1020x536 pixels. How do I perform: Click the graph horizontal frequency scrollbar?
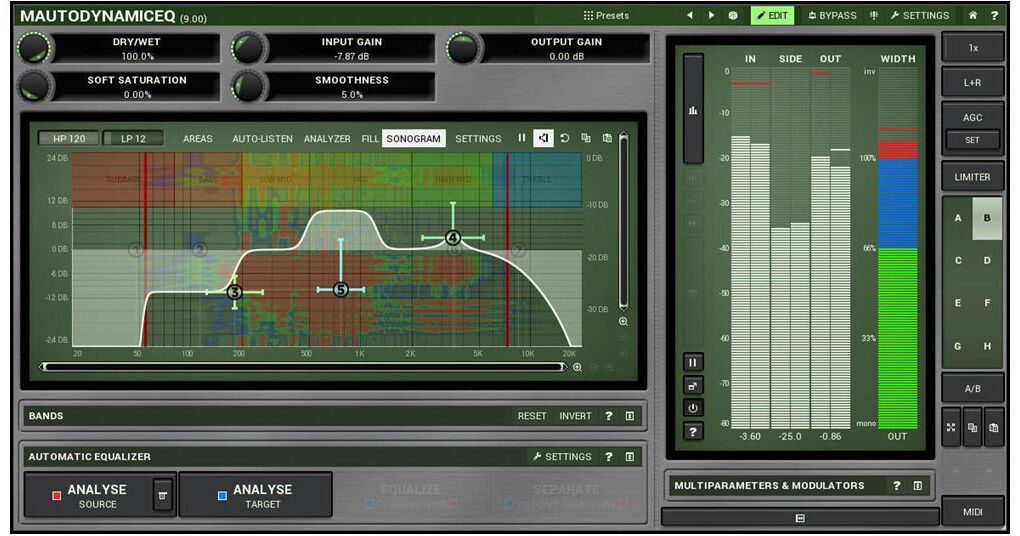tap(303, 367)
